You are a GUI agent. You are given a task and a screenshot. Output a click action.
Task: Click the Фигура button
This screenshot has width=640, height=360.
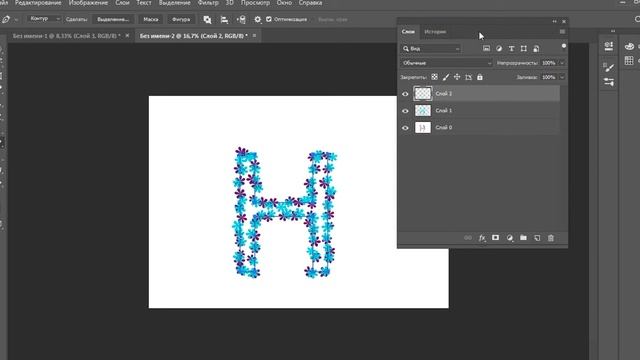pyautogui.click(x=181, y=19)
